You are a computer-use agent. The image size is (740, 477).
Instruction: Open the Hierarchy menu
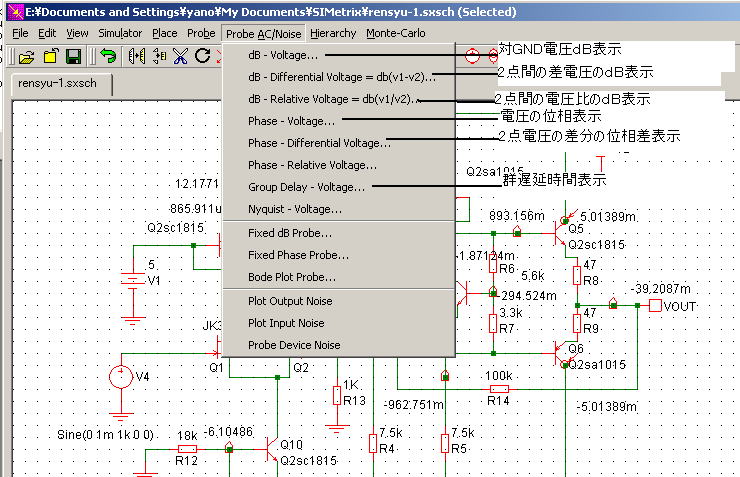pyautogui.click(x=333, y=33)
